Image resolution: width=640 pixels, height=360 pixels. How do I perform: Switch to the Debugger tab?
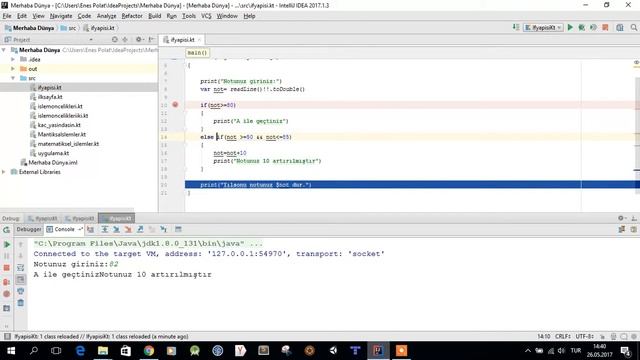click(29, 229)
